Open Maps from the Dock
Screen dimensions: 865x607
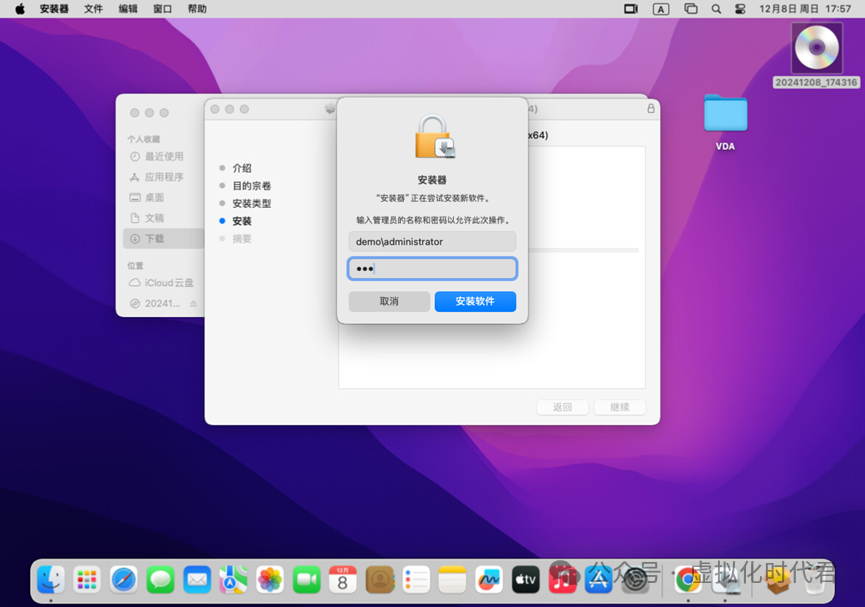(x=233, y=579)
